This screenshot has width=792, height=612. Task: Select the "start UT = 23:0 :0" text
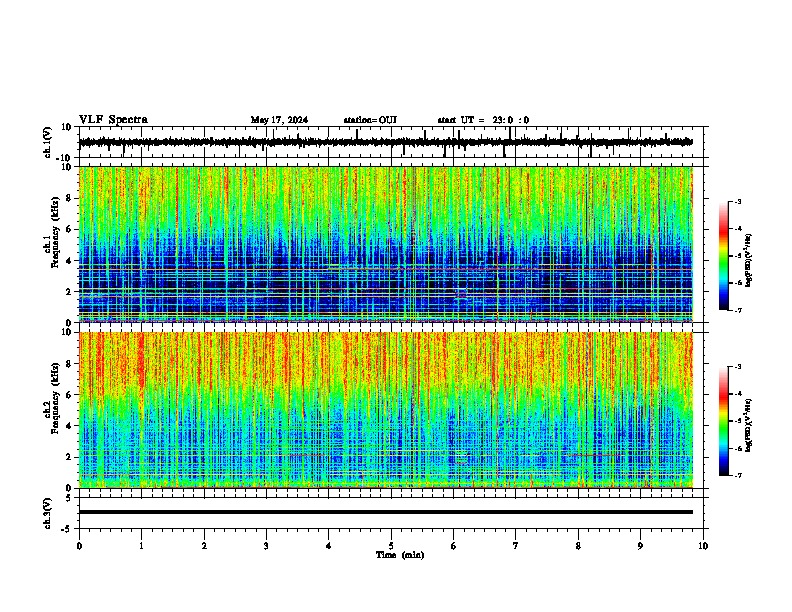click(x=483, y=120)
